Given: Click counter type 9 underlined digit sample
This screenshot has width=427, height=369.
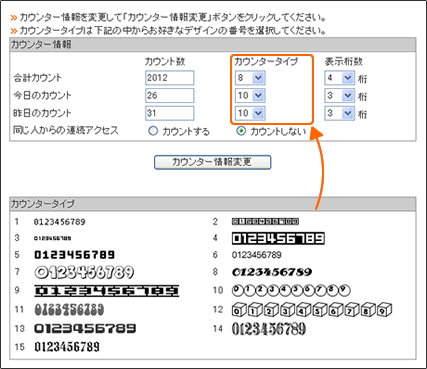Looking at the screenshot, I should pos(107,291).
